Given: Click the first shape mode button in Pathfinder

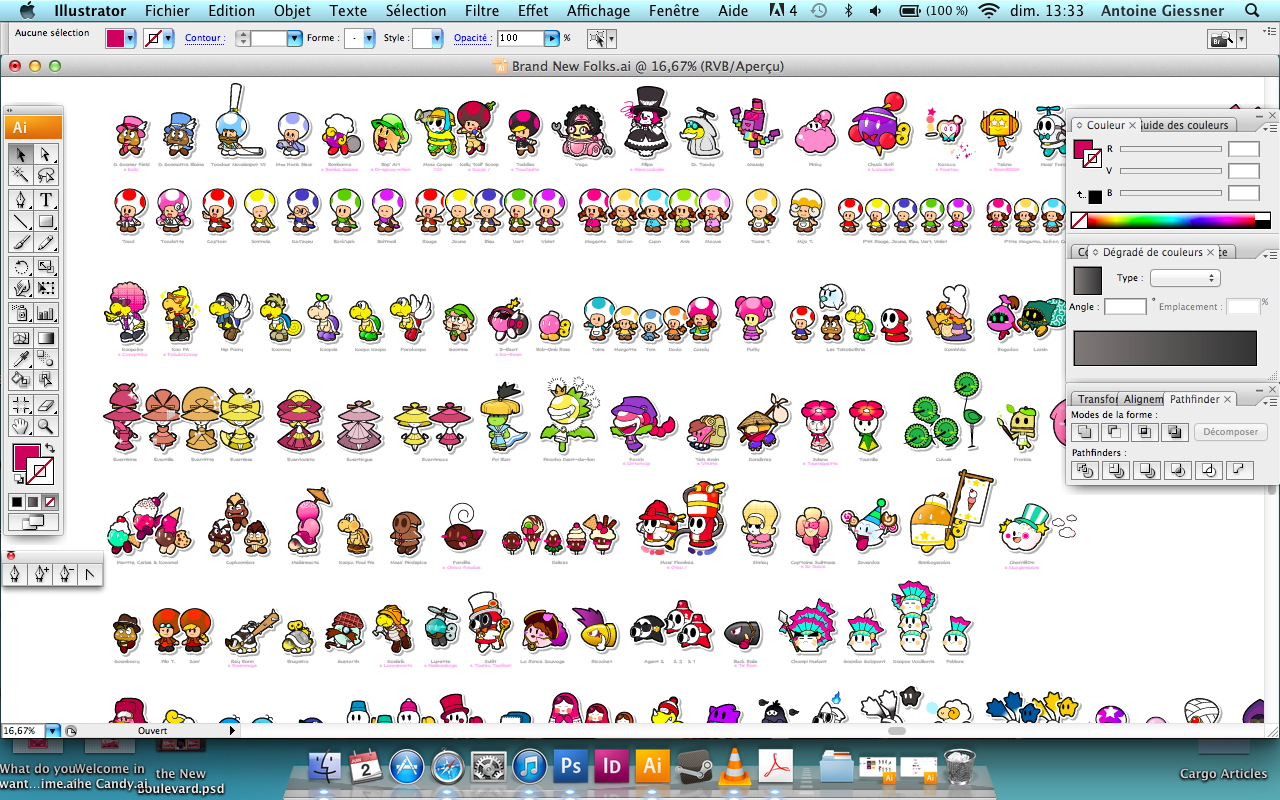Looking at the screenshot, I should pyautogui.click(x=1083, y=432).
